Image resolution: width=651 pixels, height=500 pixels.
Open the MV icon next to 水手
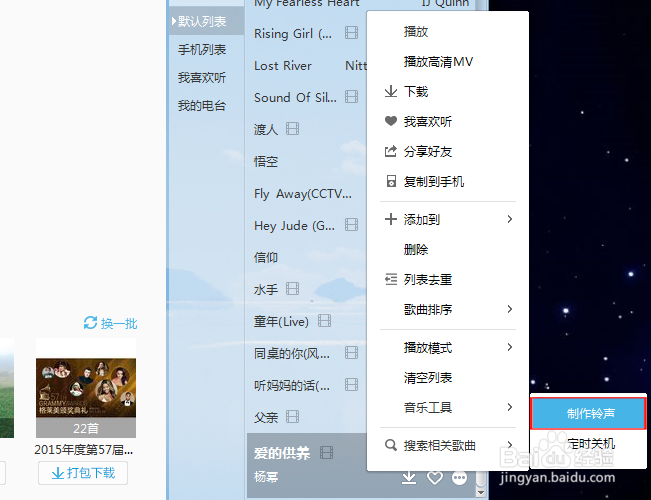point(292,289)
